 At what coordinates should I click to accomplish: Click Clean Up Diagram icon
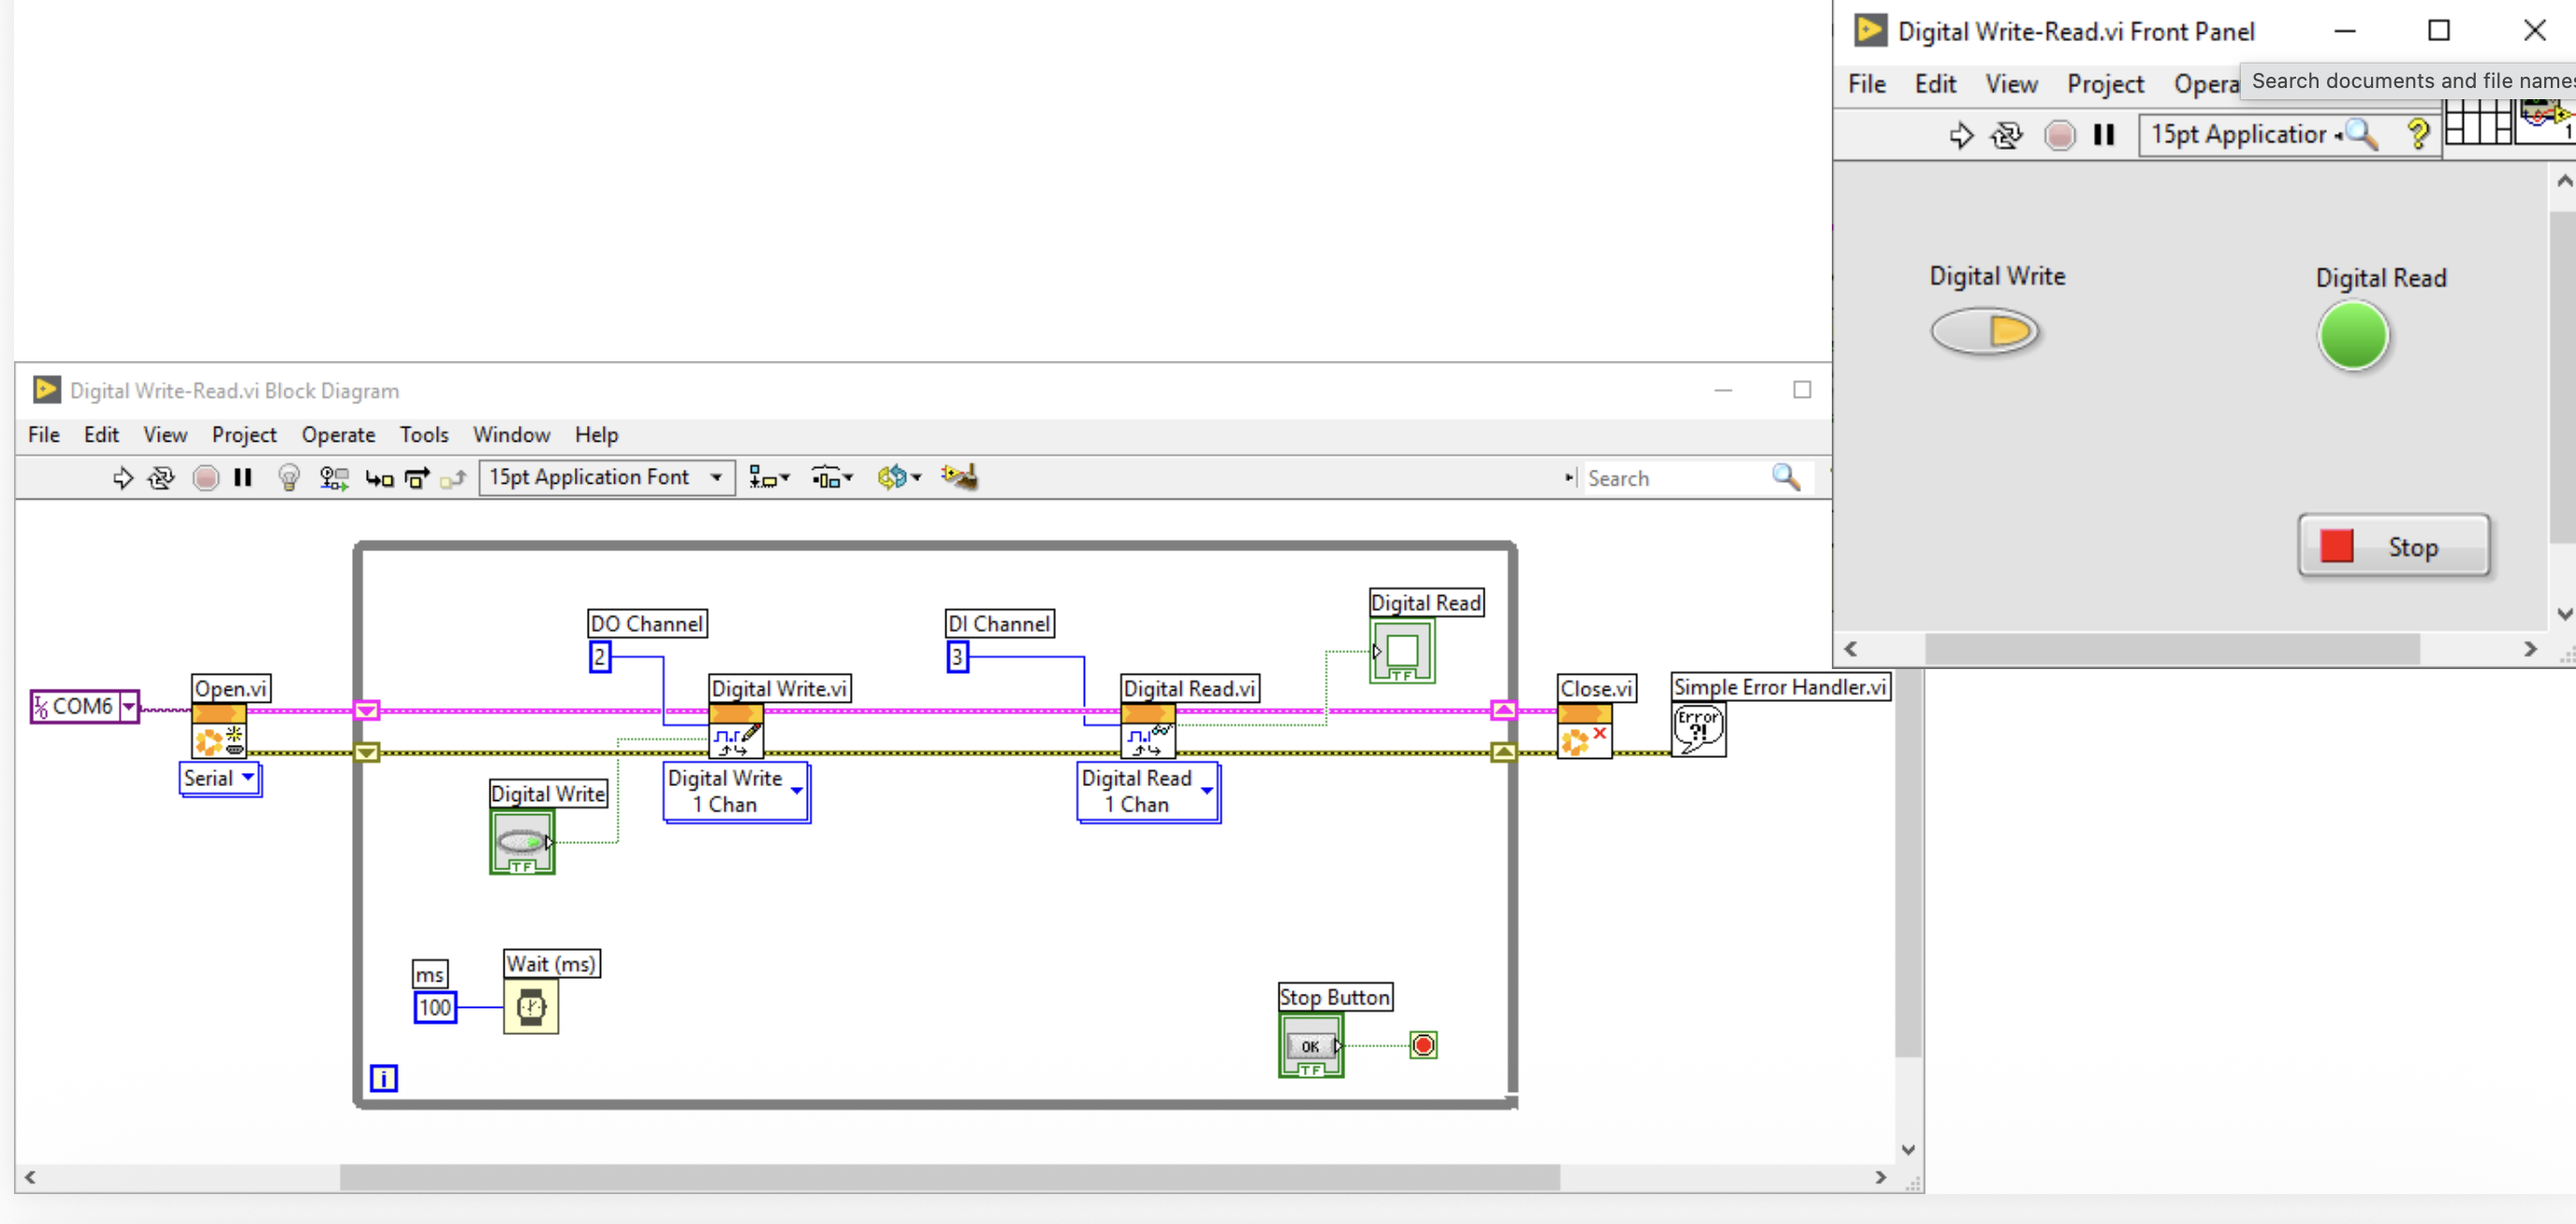tap(959, 477)
